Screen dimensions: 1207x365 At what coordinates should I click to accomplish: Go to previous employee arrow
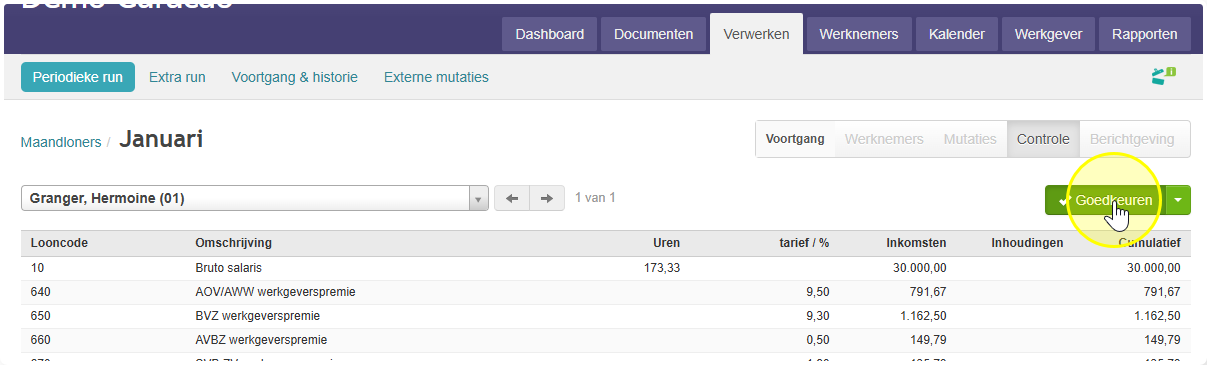[x=512, y=199]
